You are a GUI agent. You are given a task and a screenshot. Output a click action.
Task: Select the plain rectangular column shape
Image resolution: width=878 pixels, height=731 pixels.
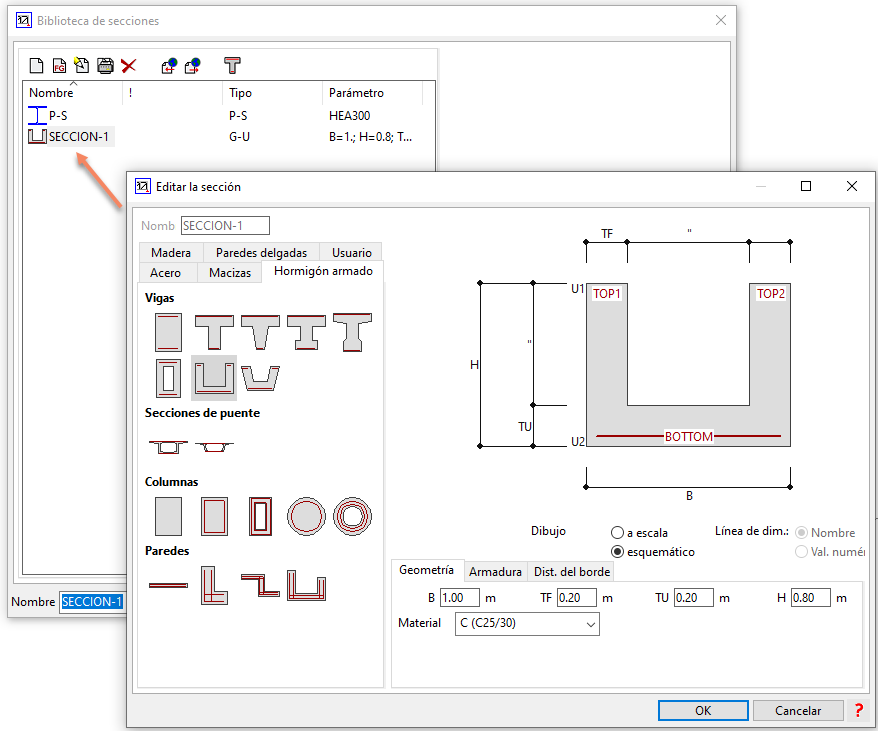pos(169,516)
